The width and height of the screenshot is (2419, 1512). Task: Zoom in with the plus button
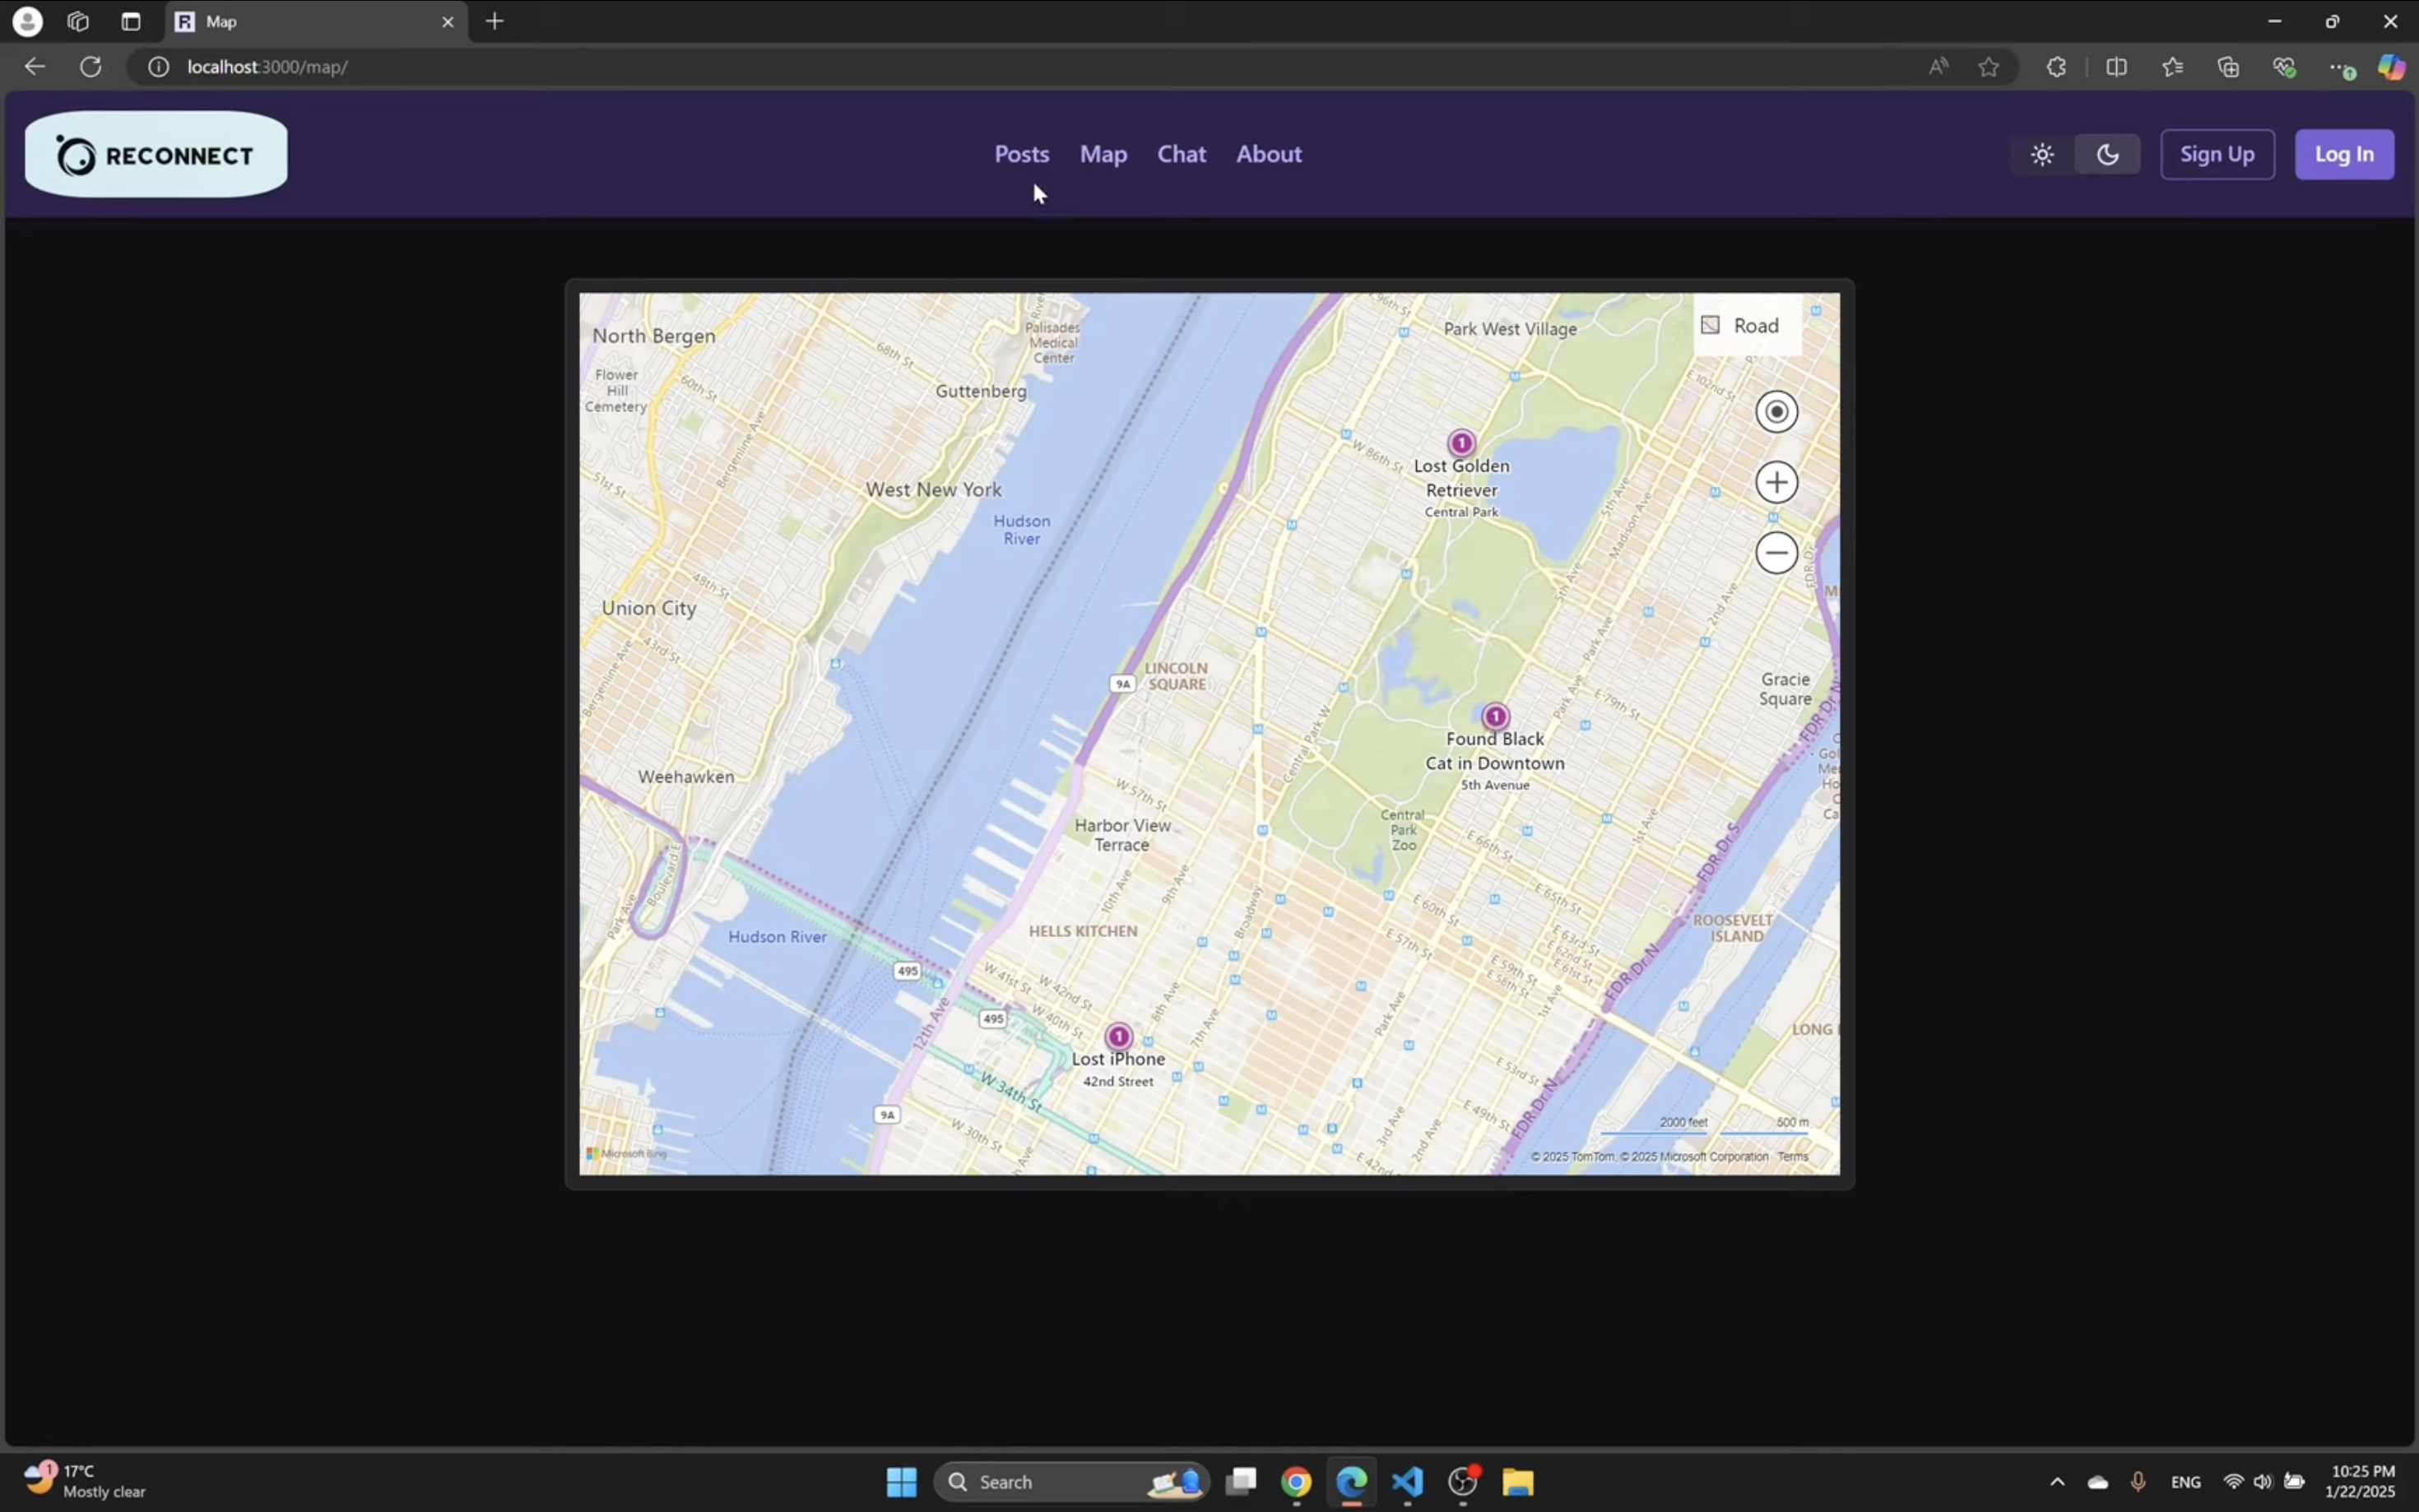1776,483
